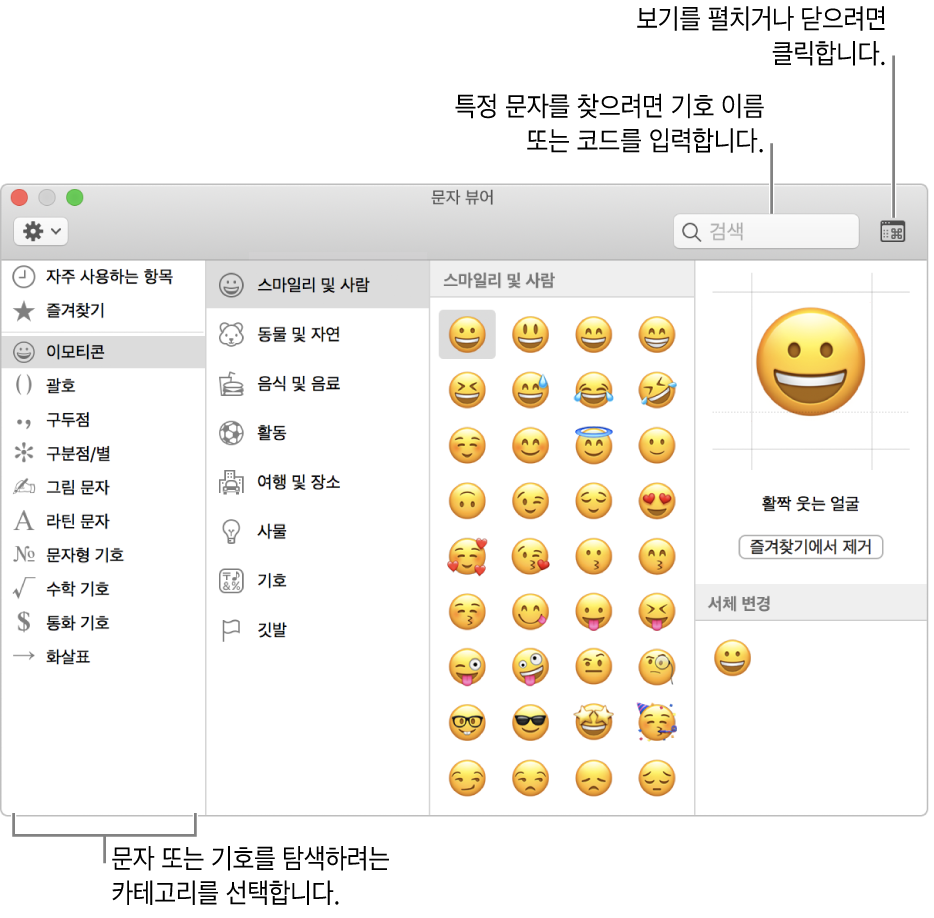Select the upside-down face emoji
934x918 pixels.
click(467, 501)
